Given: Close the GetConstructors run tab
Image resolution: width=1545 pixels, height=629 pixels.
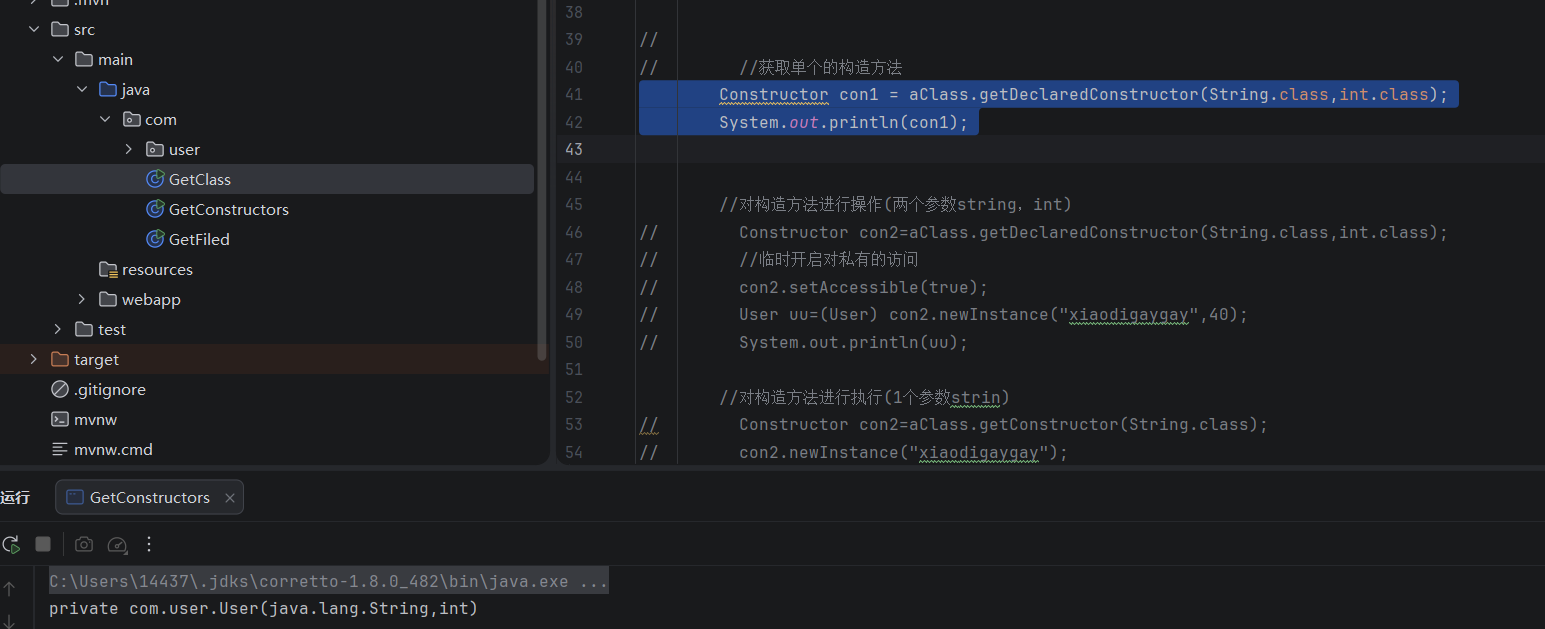Looking at the screenshot, I should pos(230,498).
